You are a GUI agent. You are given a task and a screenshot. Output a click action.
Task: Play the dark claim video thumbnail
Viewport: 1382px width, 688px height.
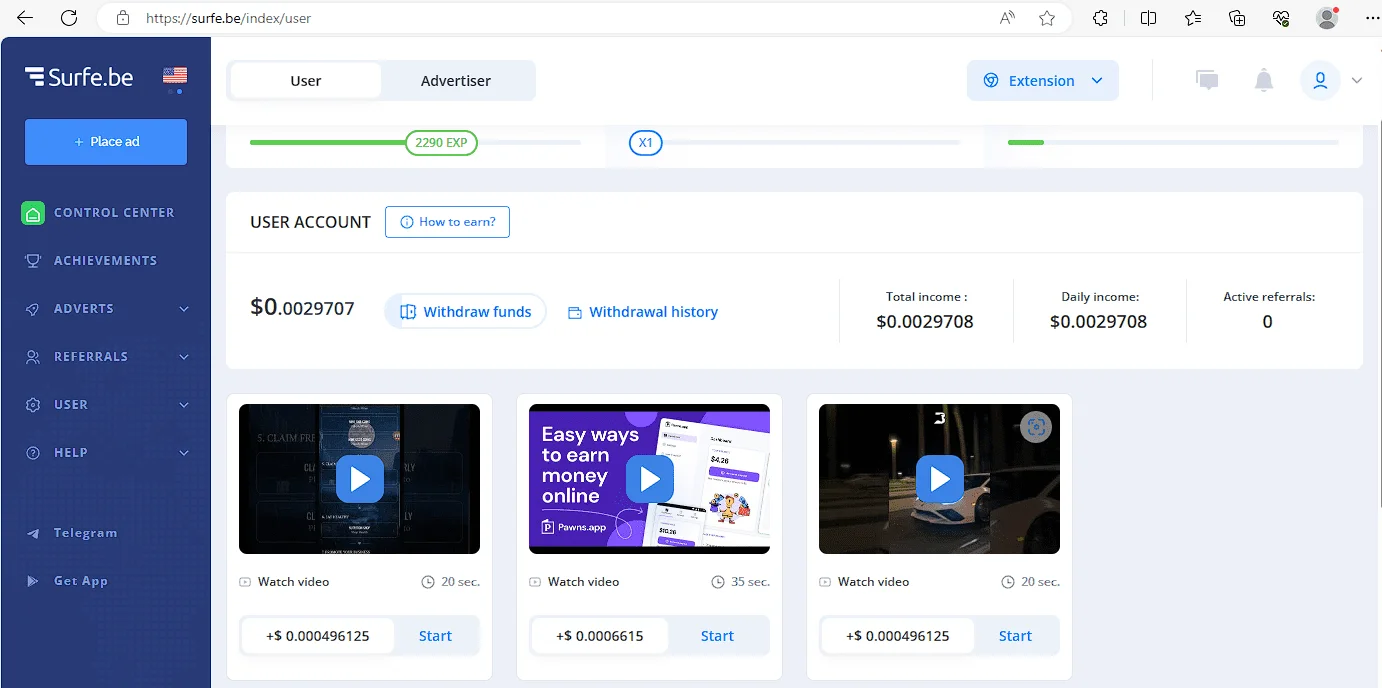click(359, 479)
